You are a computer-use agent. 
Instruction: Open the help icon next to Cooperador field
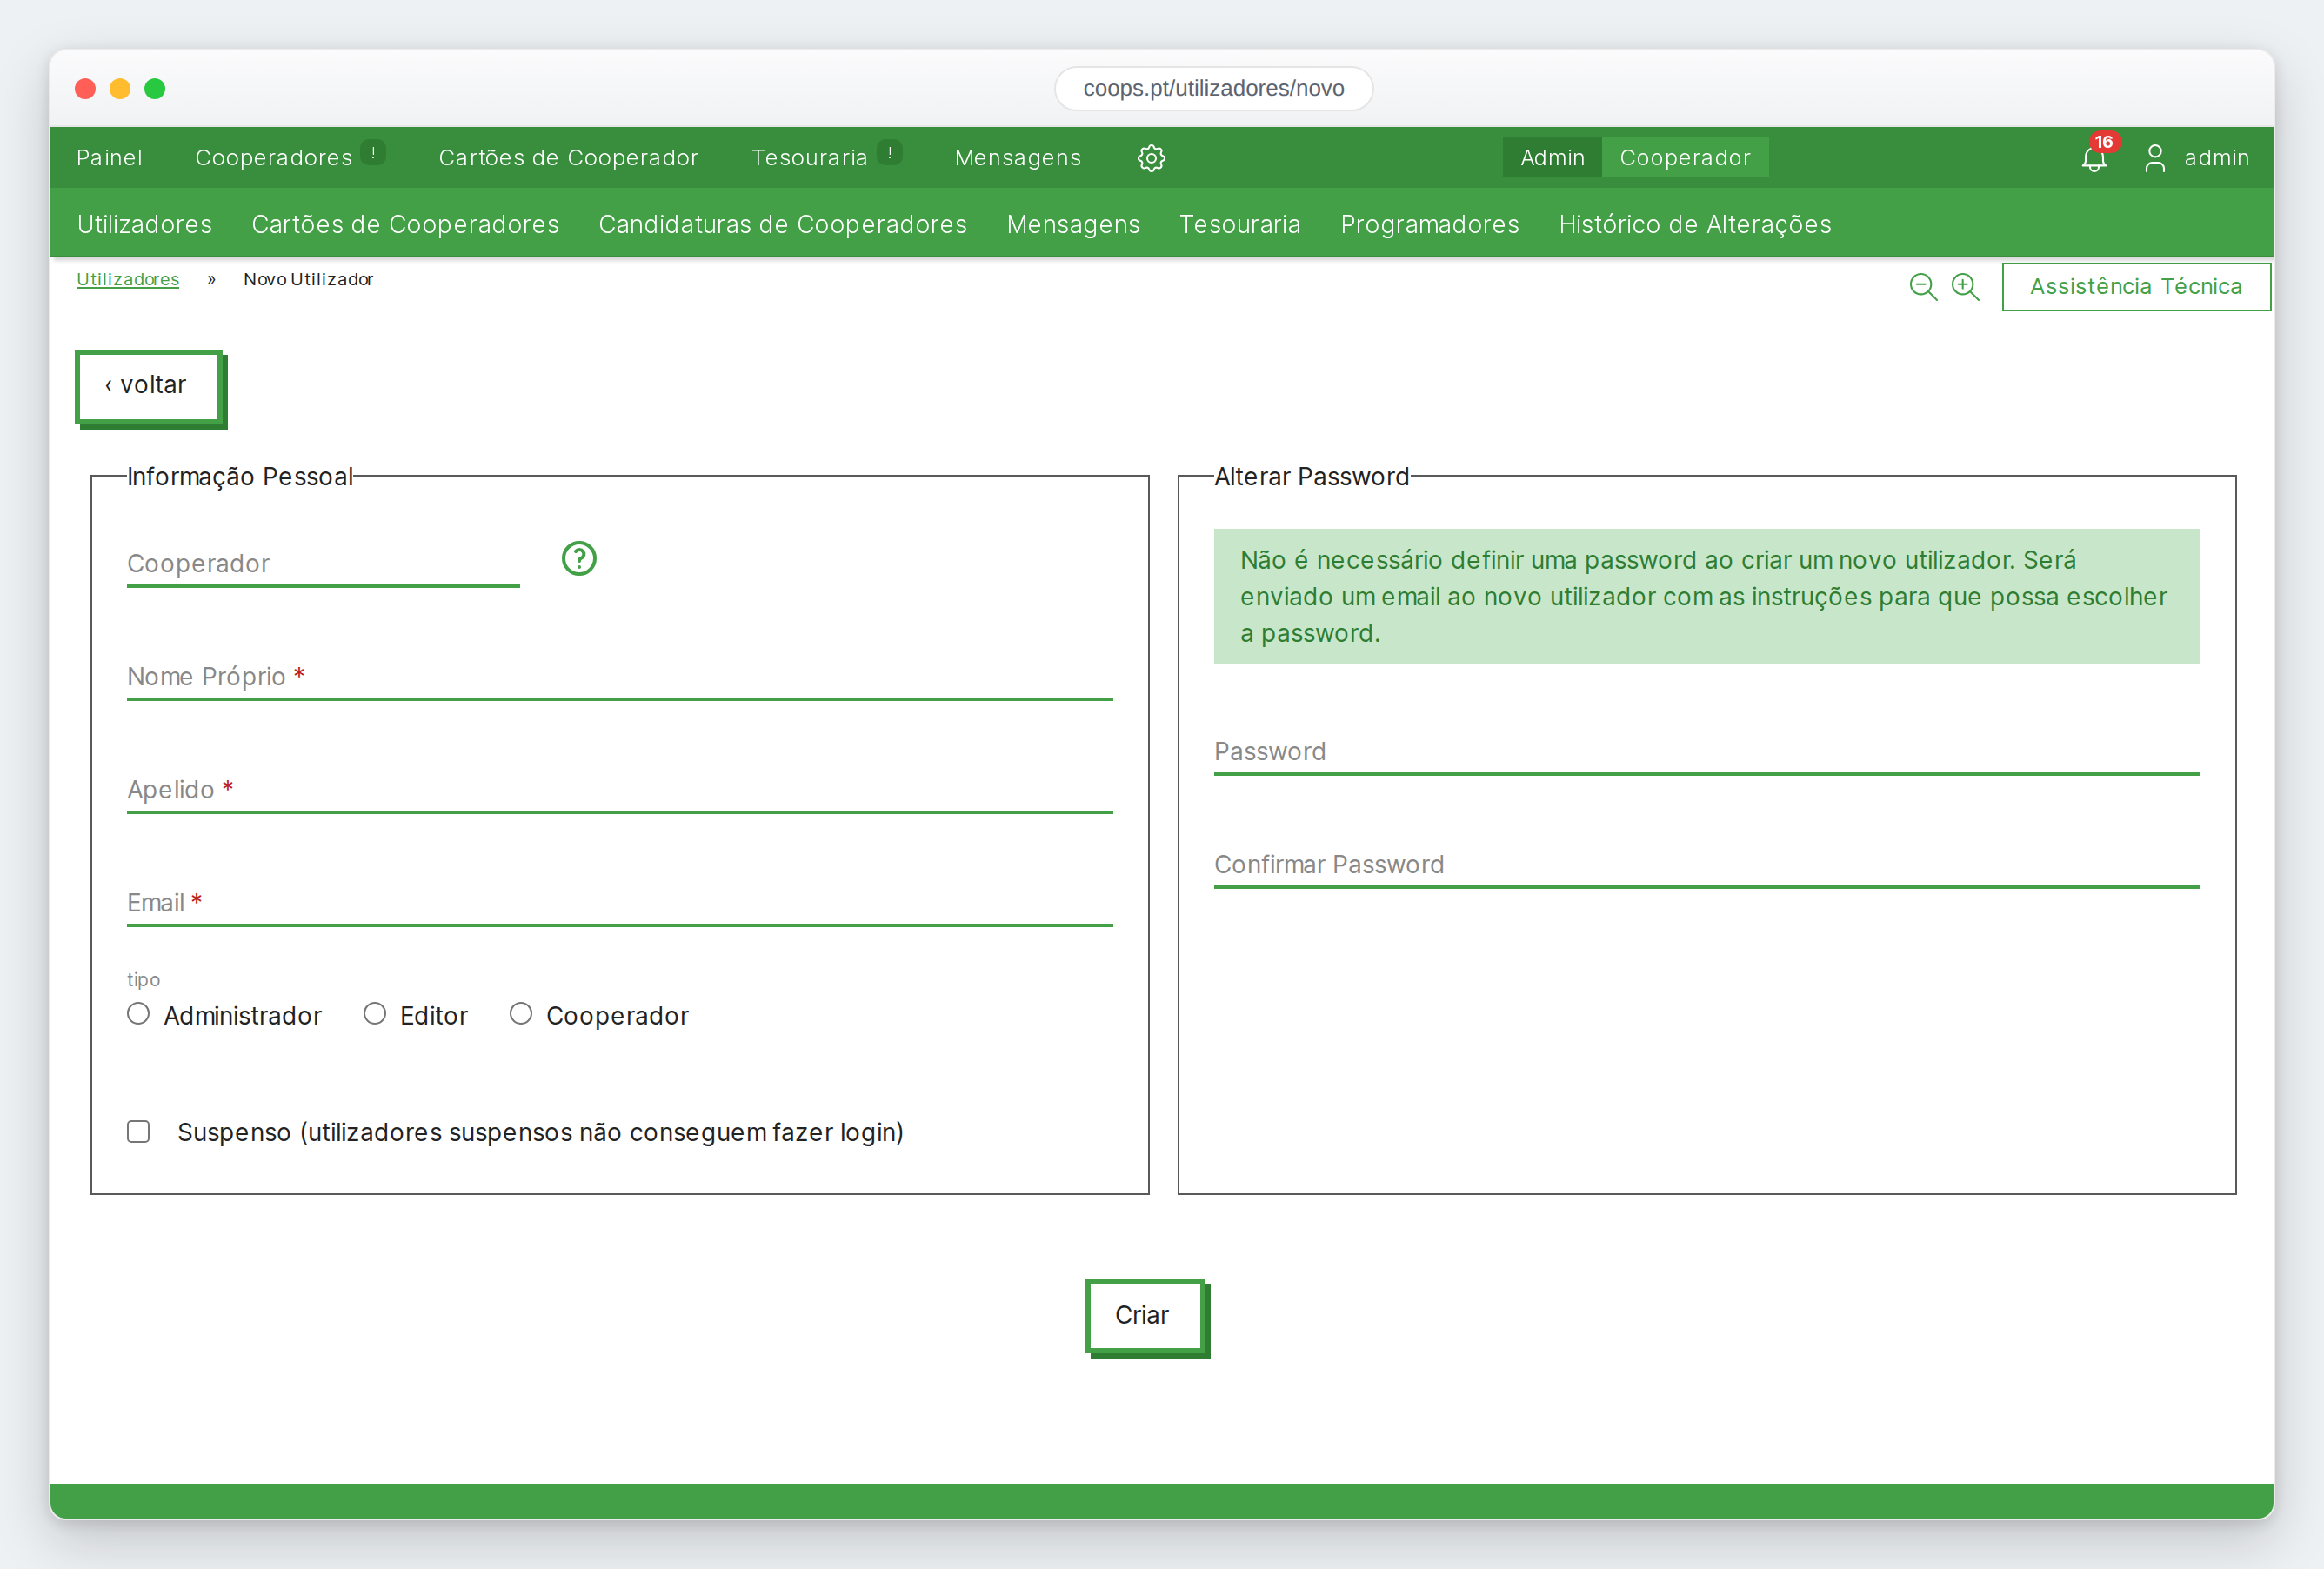point(579,559)
